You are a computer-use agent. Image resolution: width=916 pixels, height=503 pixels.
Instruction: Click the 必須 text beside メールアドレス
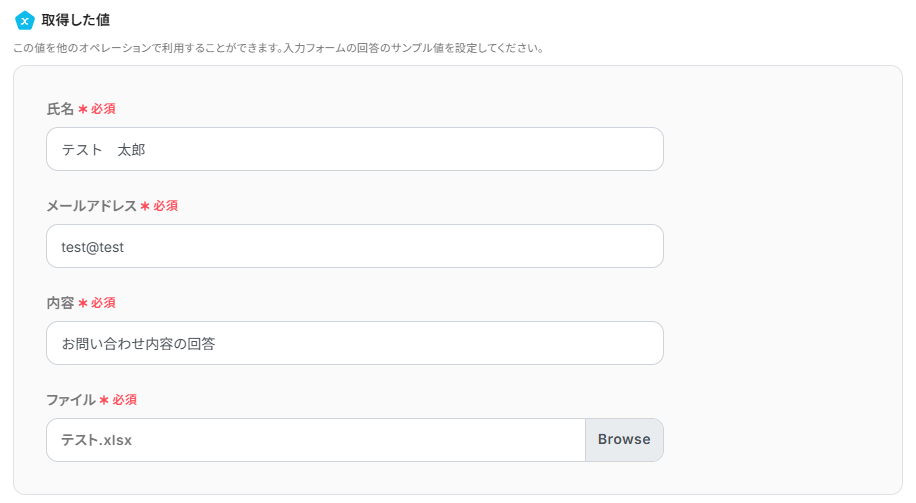click(x=166, y=206)
